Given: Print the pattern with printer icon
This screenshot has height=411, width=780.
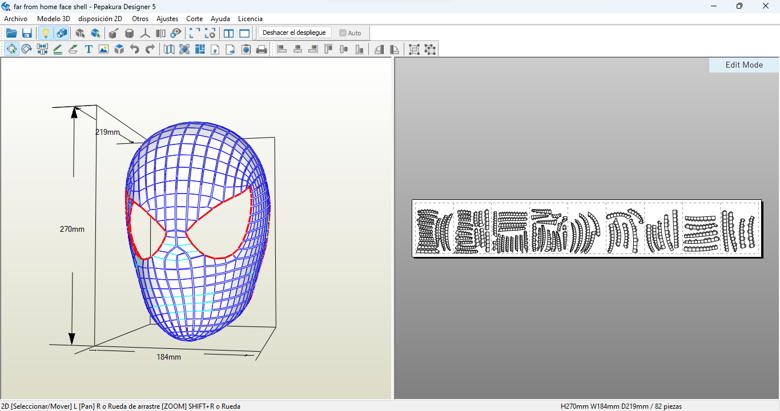Looking at the screenshot, I should (x=261, y=49).
